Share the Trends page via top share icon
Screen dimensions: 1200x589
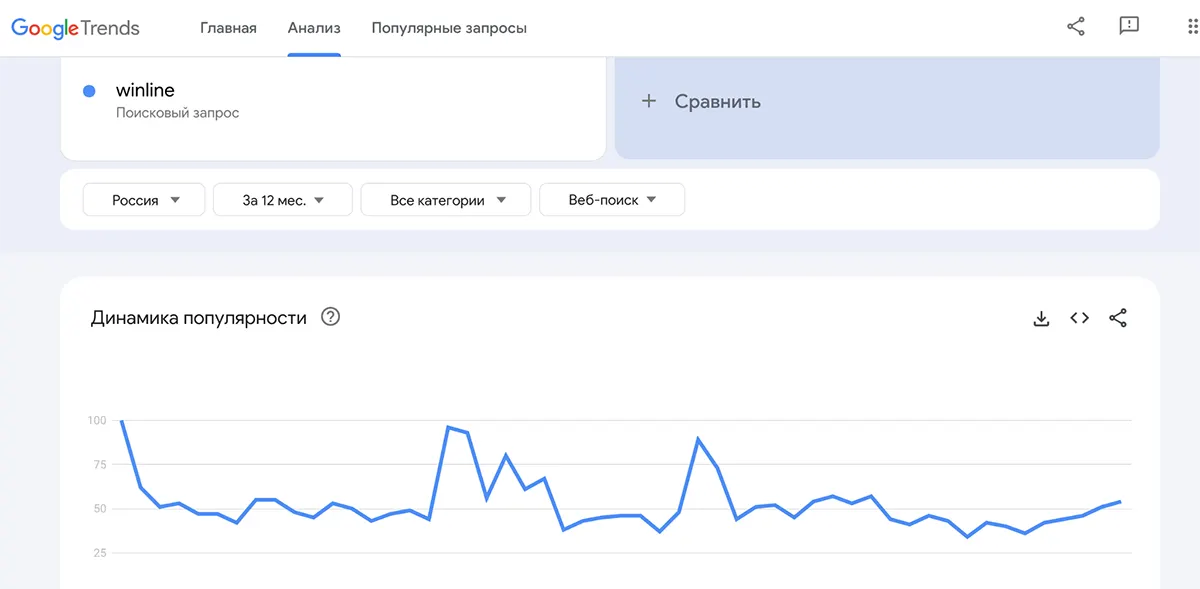pyautogui.click(x=1075, y=27)
